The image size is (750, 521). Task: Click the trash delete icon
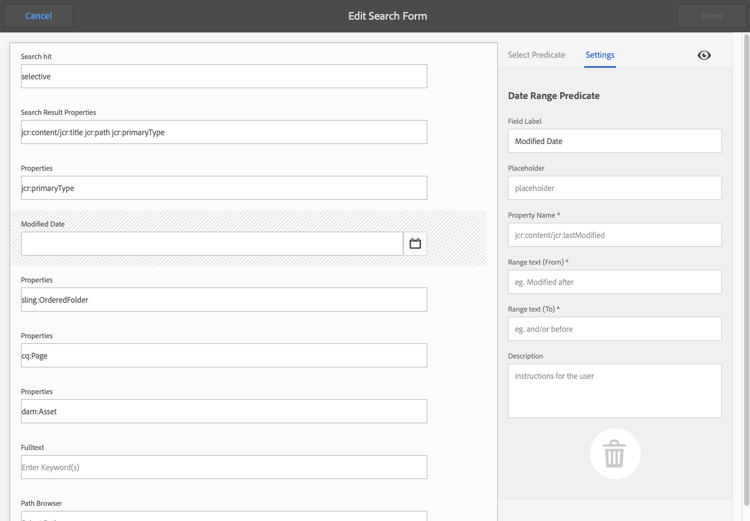pos(614,454)
